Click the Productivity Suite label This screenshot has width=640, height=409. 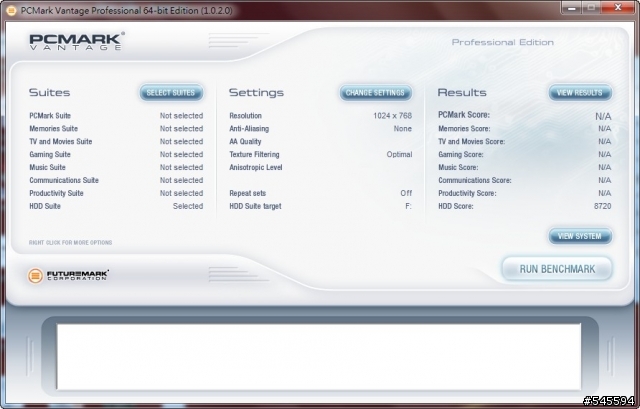point(56,193)
